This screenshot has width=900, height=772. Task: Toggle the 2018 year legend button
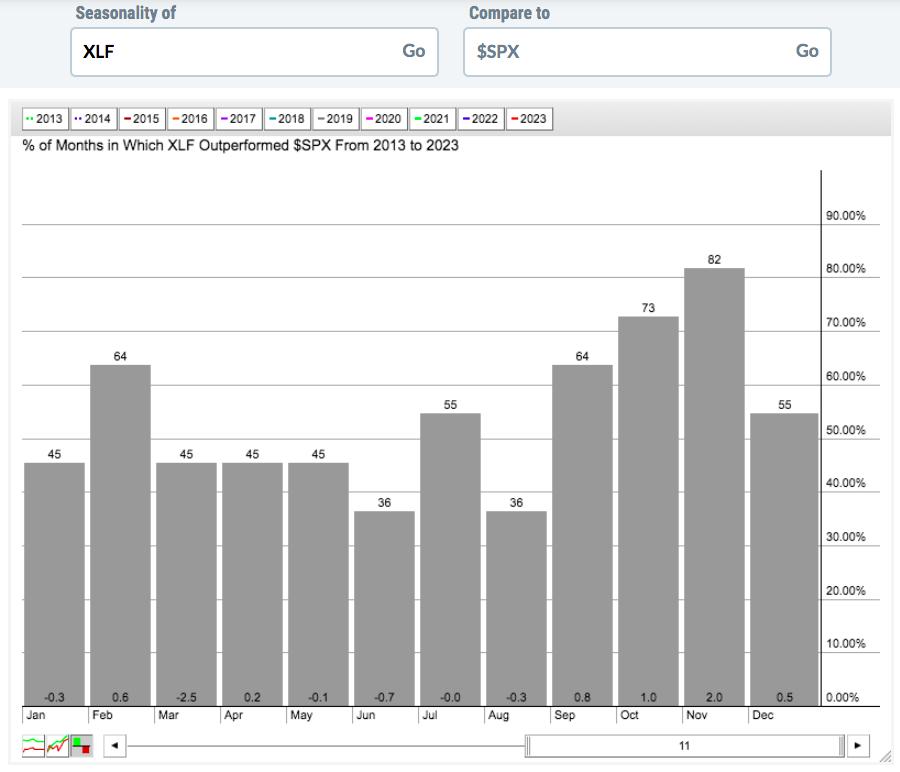tap(287, 119)
